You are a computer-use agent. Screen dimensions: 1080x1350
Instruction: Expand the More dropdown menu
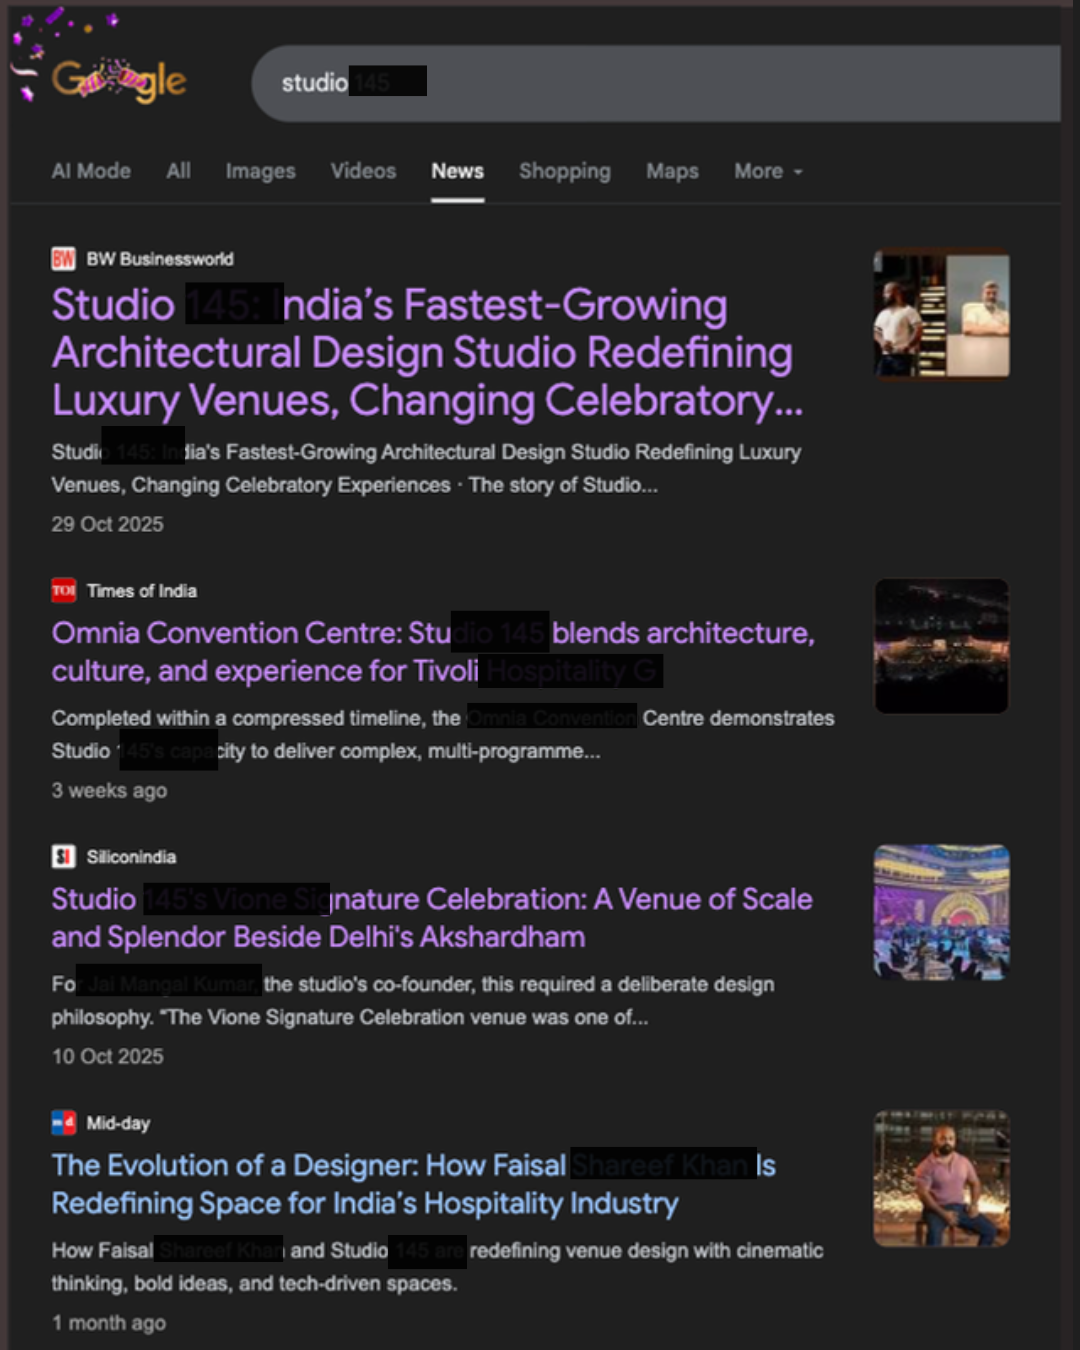point(767,171)
